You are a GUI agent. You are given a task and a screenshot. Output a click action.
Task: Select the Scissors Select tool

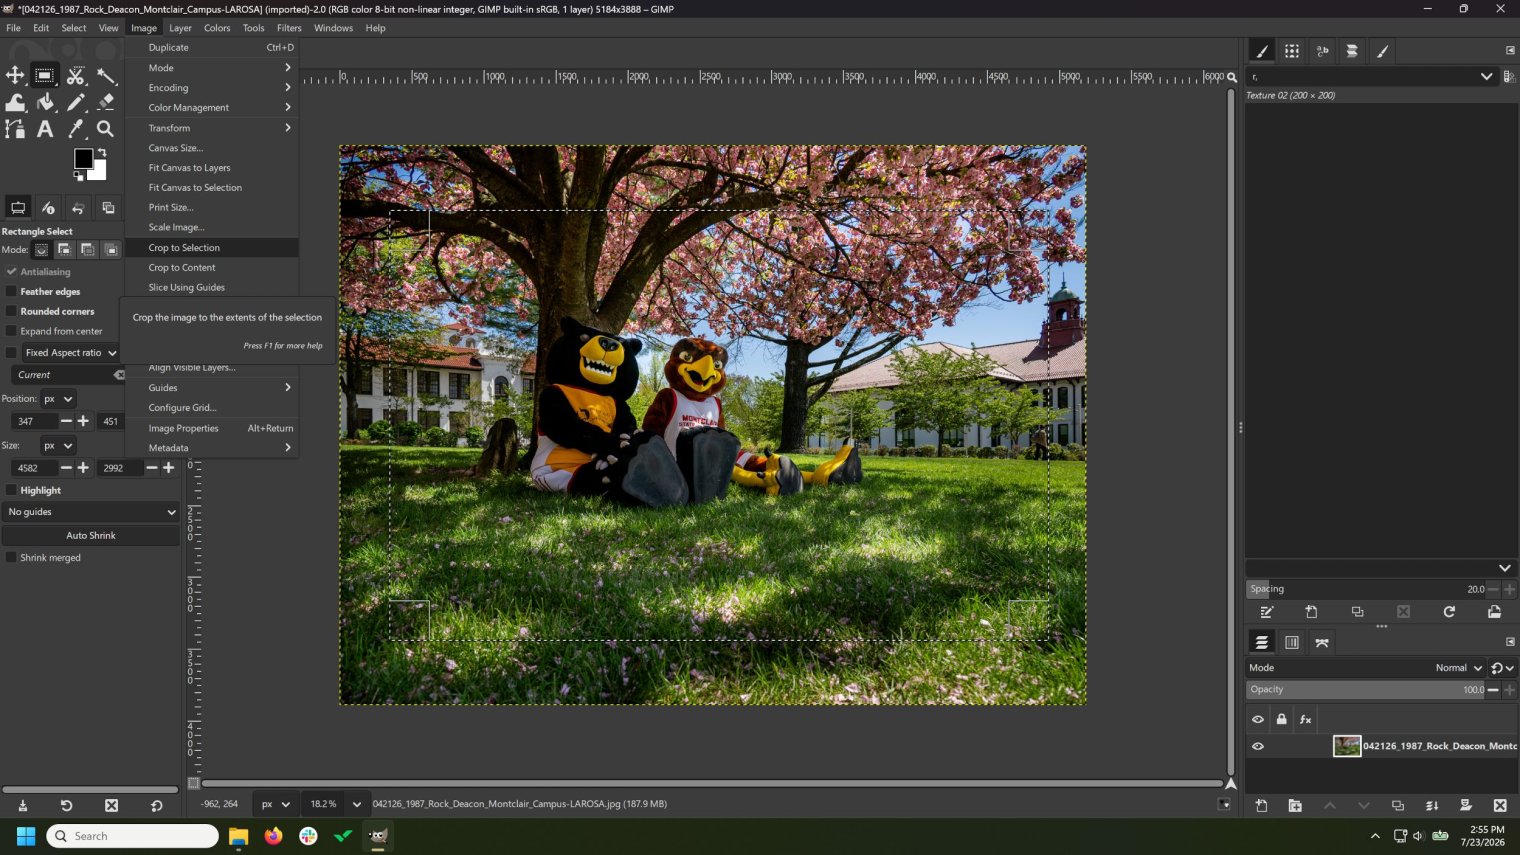76,75
